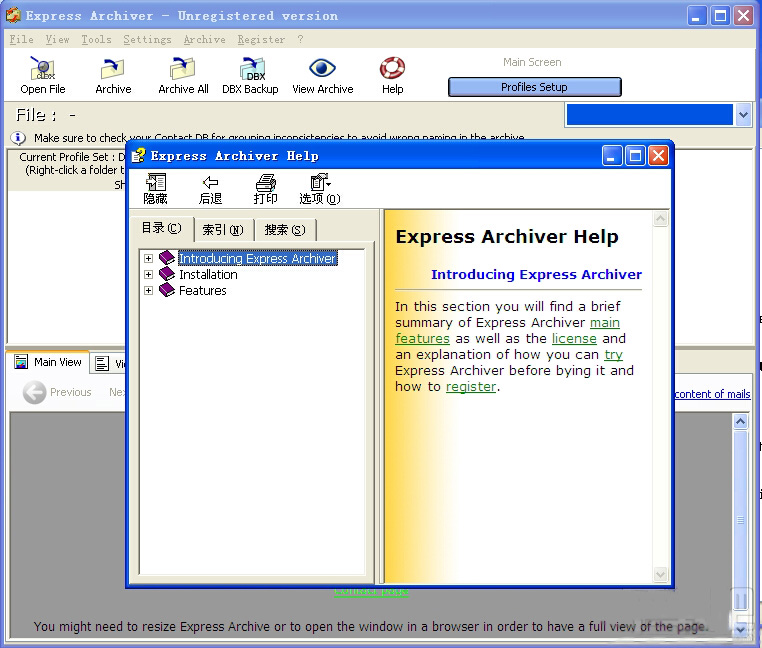Switch to the 索引(N) index tab
This screenshot has height=648, width=762.
pyautogui.click(x=223, y=229)
